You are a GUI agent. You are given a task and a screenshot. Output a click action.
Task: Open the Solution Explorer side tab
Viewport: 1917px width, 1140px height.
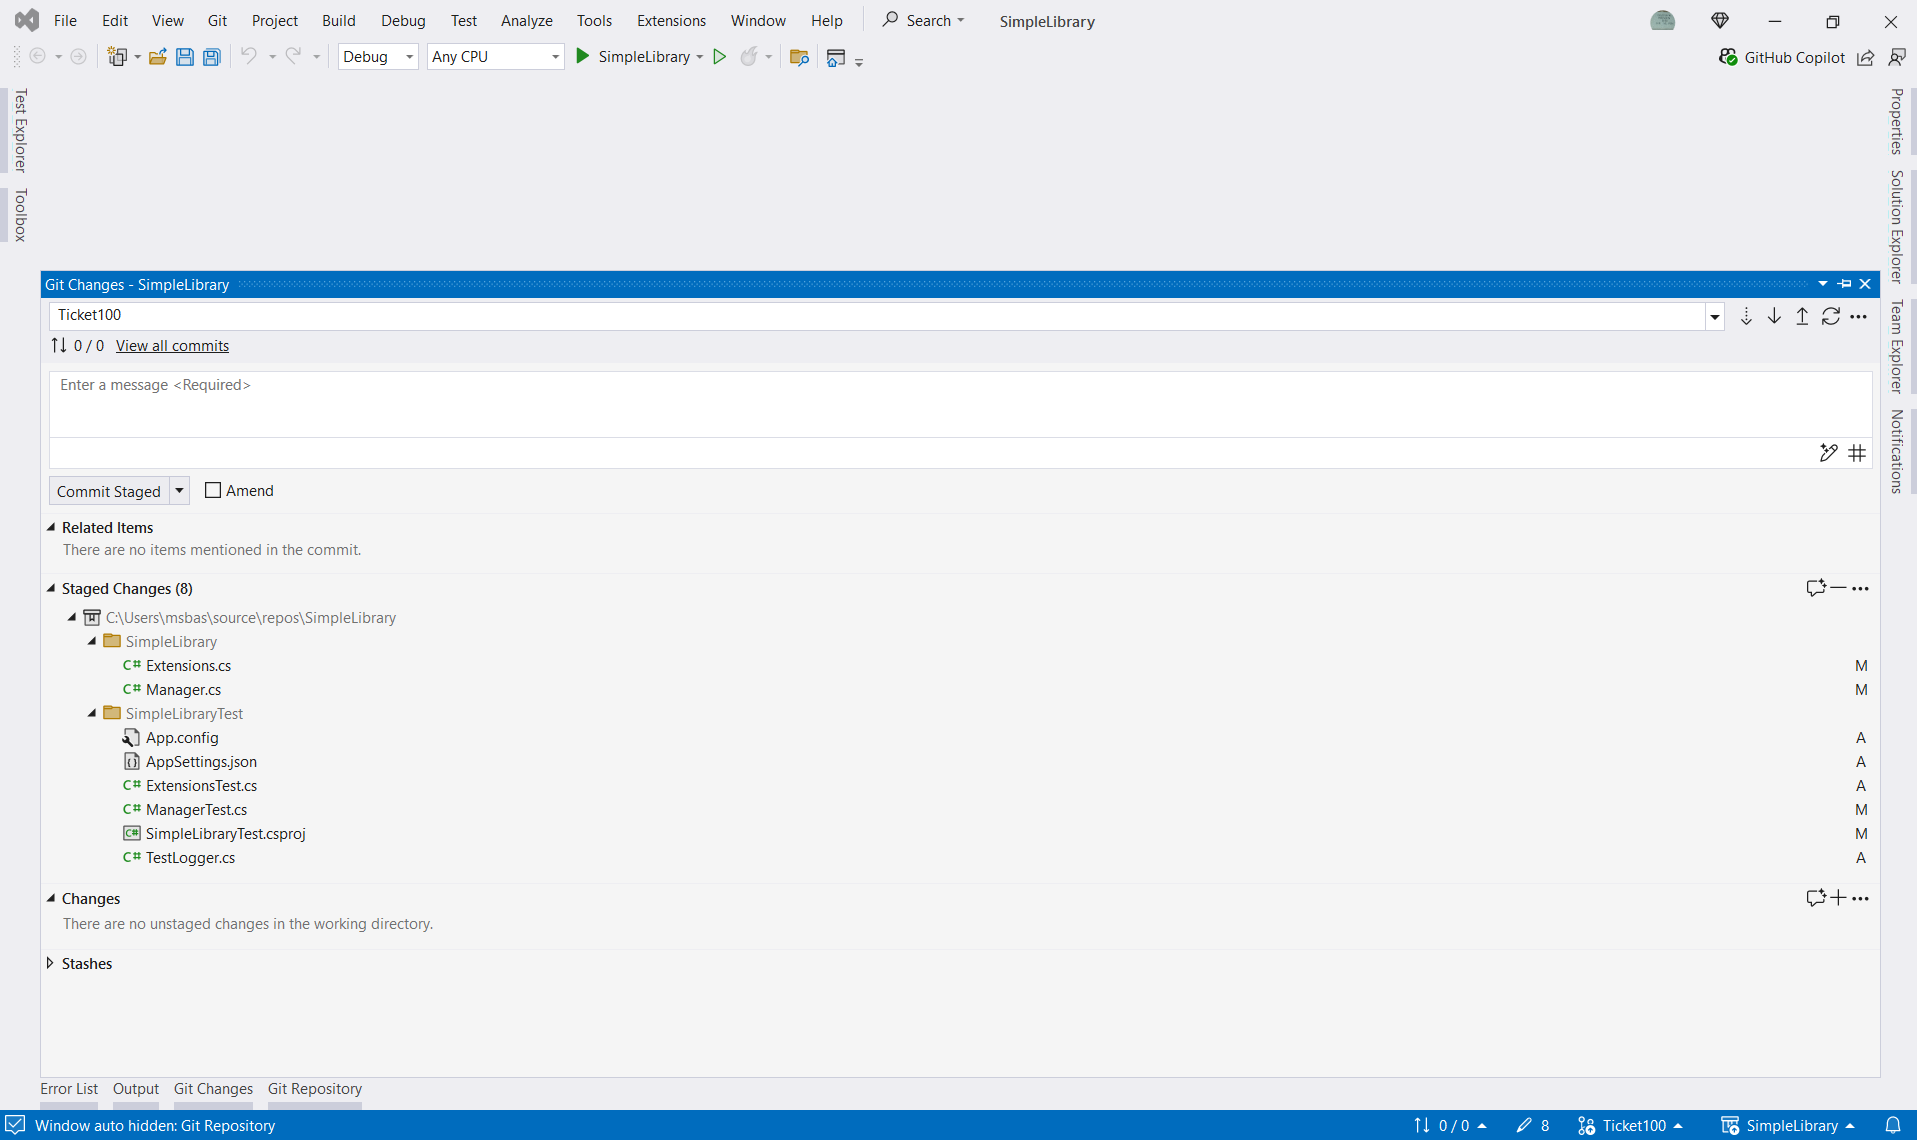(1896, 227)
